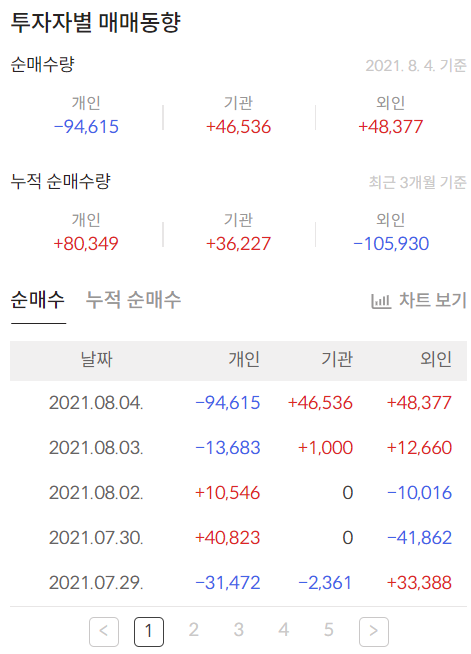The width and height of the screenshot is (471, 654).
Task: Click 개인 value +10,546 in table
Action: coord(228,493)
